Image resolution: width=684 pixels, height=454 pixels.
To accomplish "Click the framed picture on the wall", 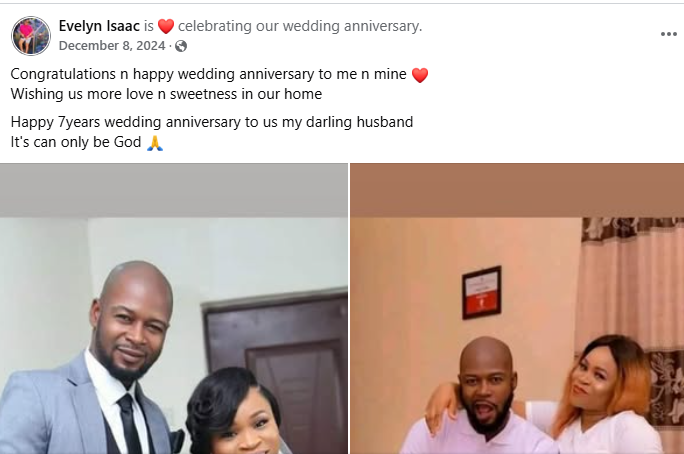I will coord(481,291).
